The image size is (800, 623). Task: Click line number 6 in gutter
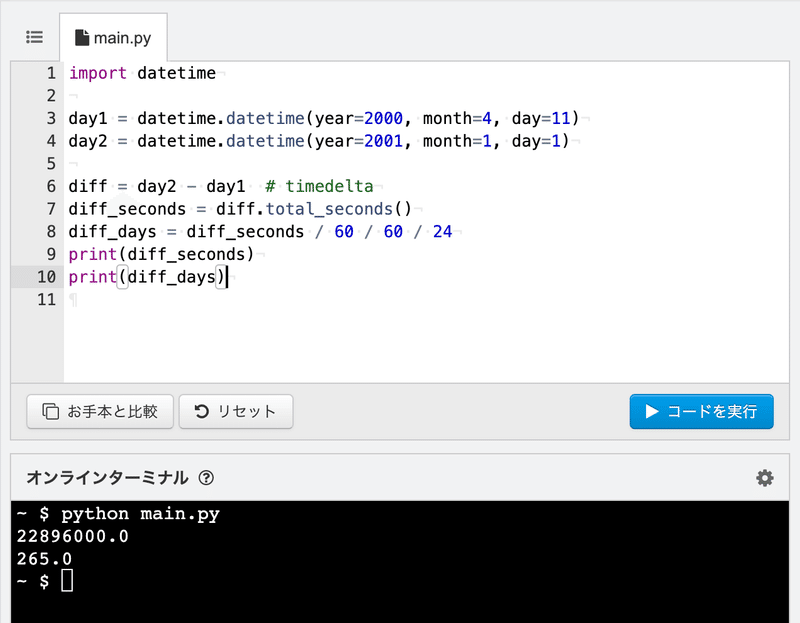coord(51,186)
